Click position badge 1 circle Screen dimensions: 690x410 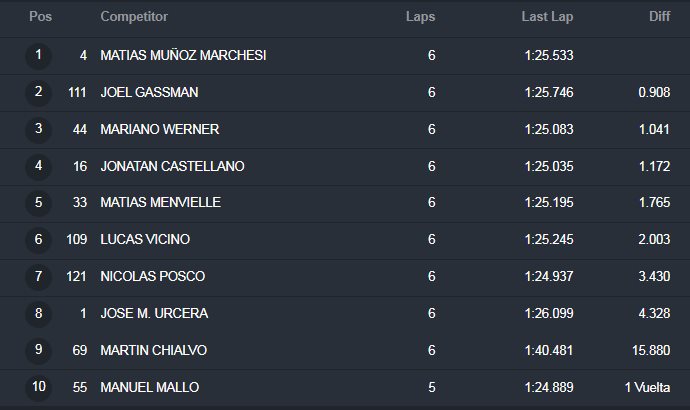point(39,56)
